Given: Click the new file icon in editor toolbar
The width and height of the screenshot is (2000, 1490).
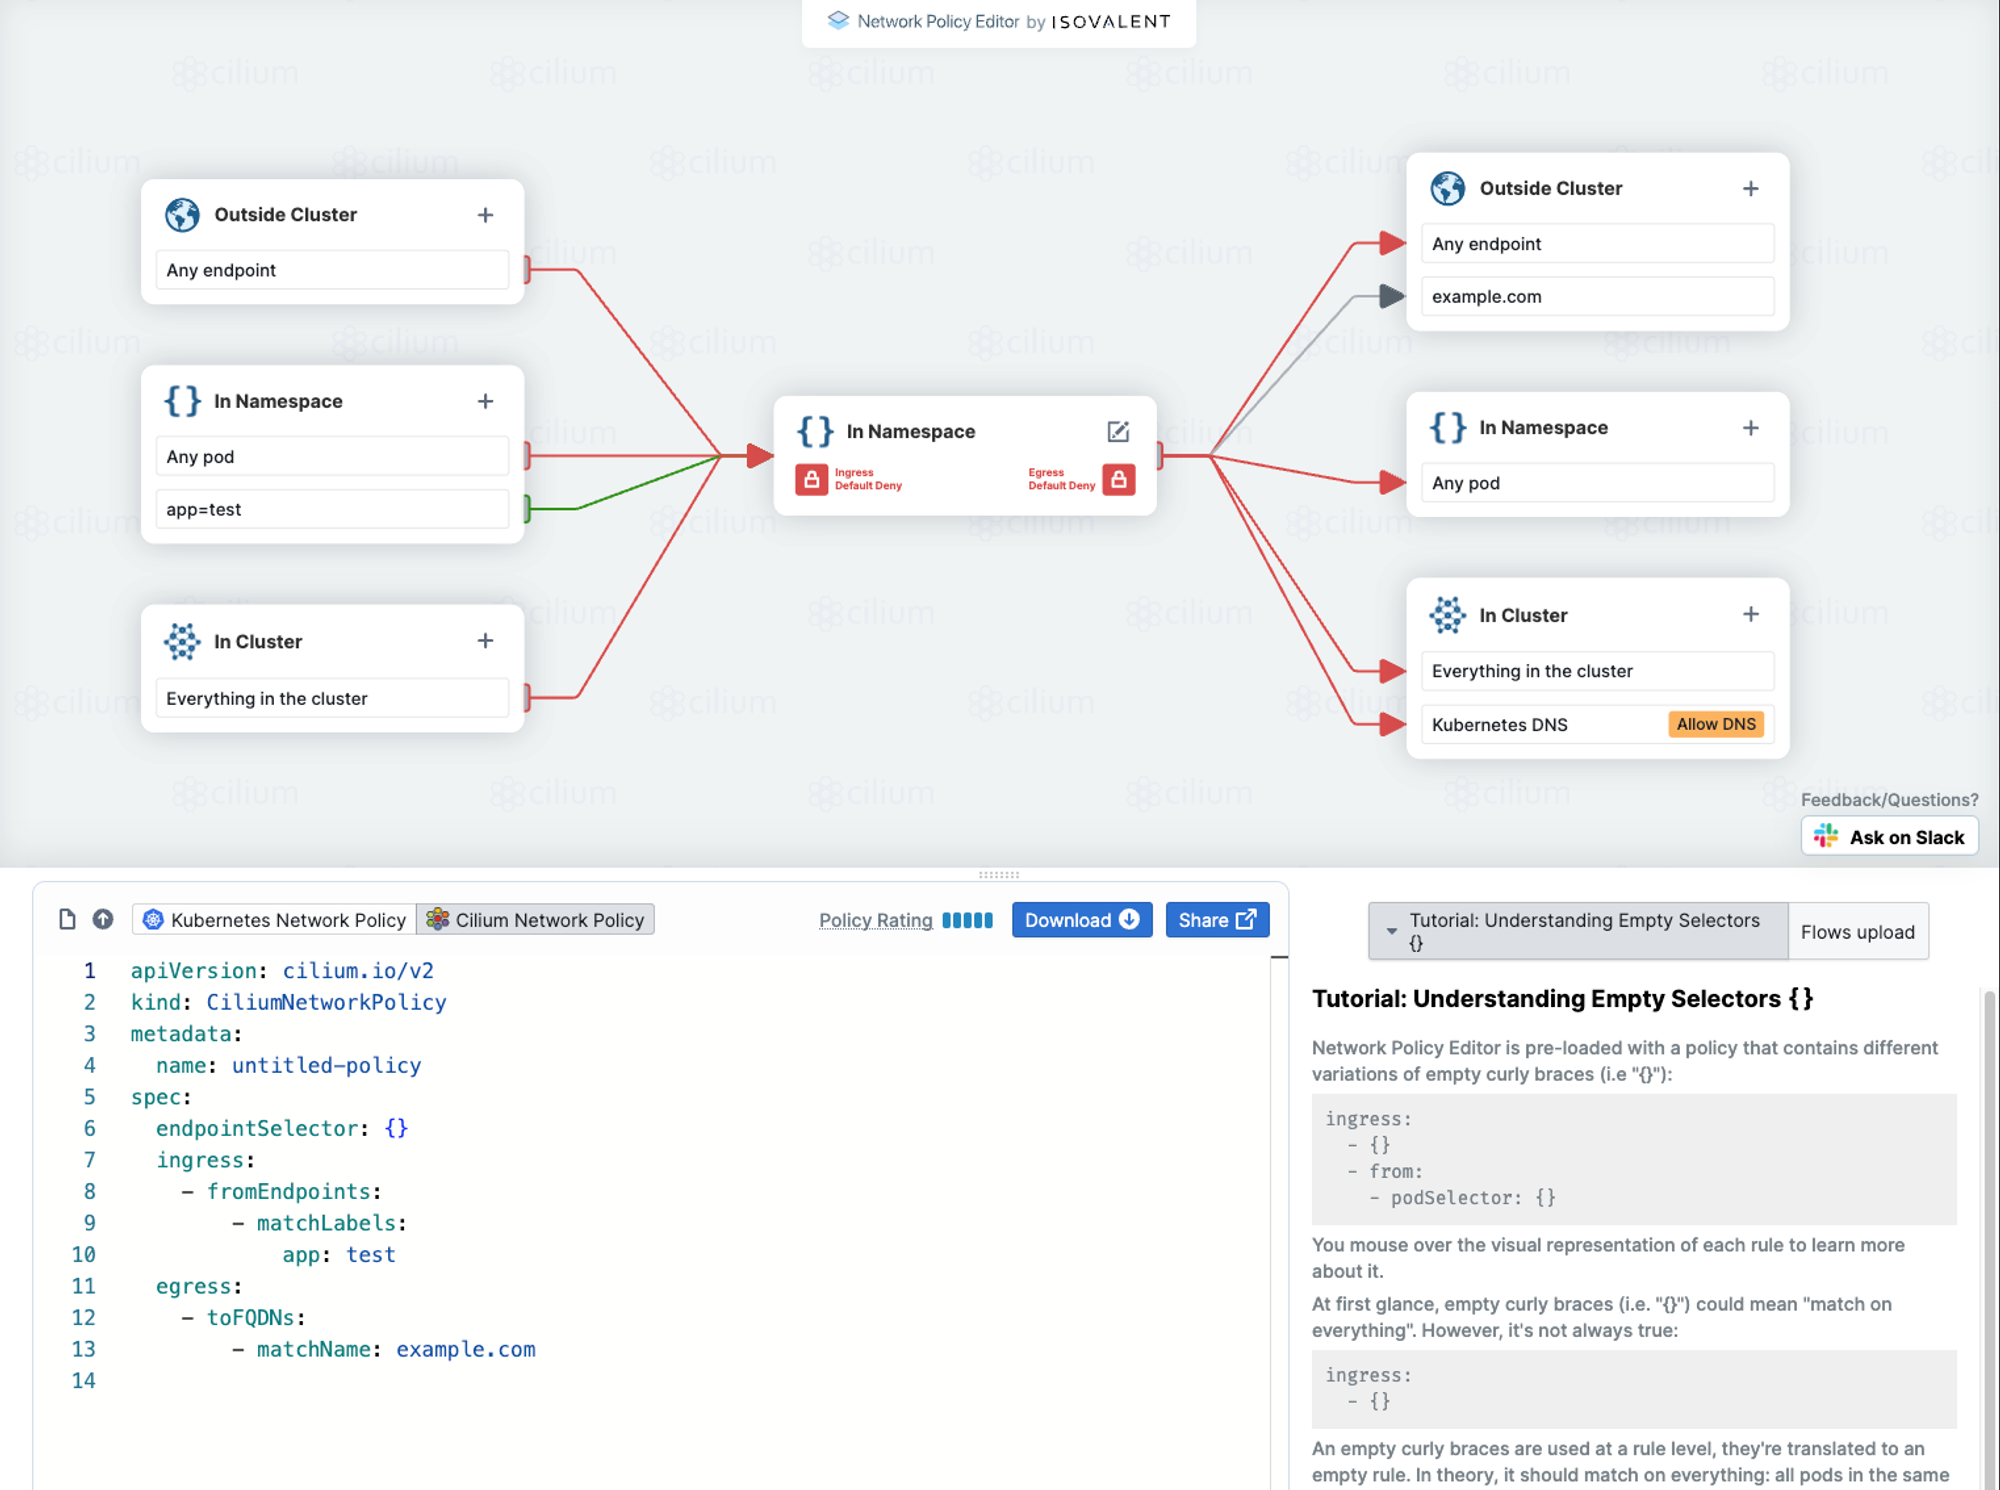Looking at the screenshot, I should (67, 919).
